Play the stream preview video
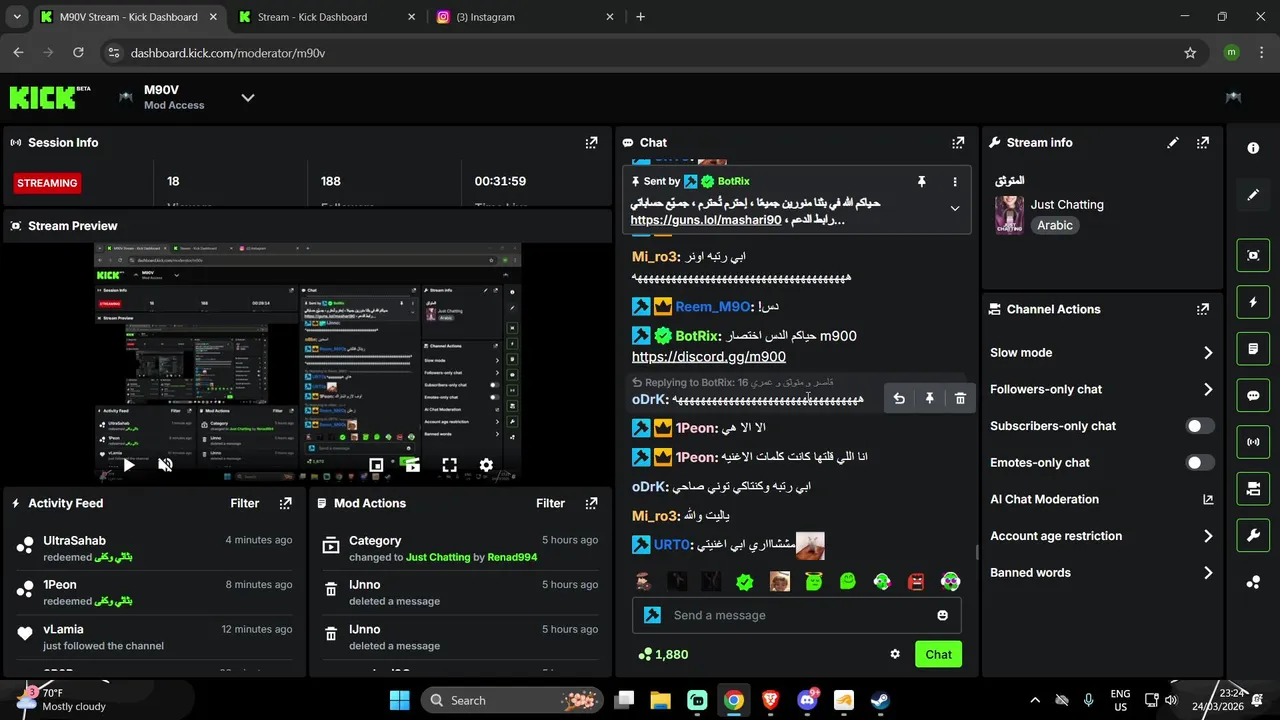The height and width of the screenshot is (720, 1280). click(x=129, y=465)
